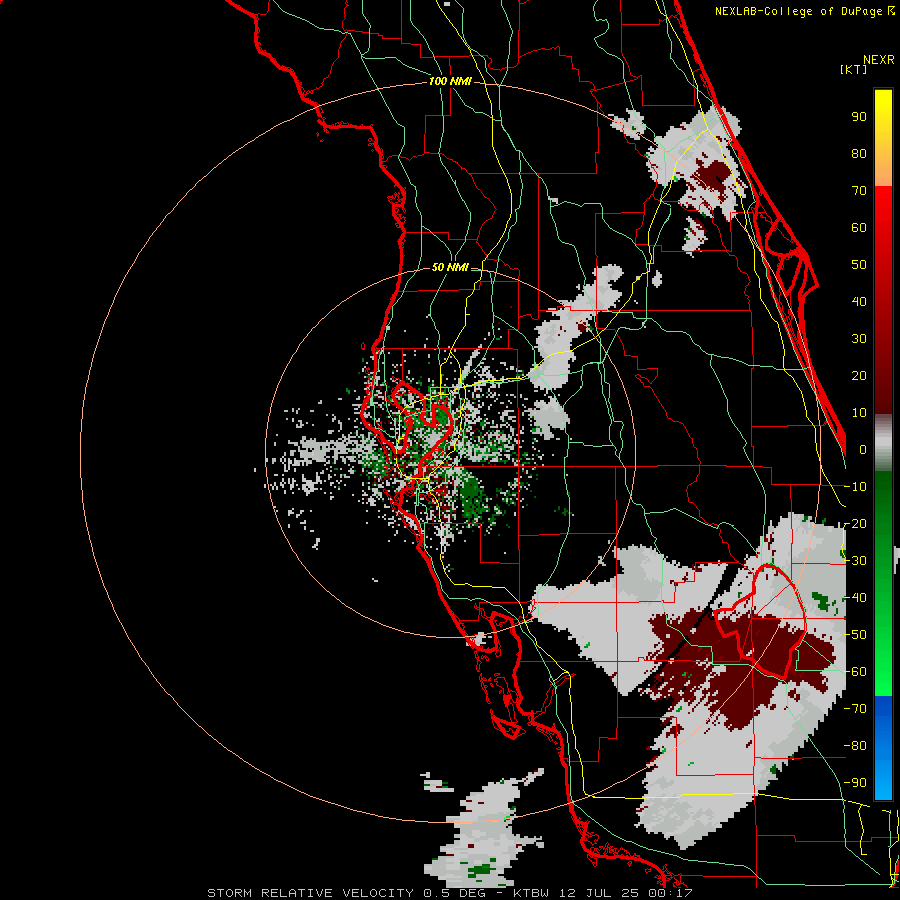Click the blue band of the color bar
This screenshot has height=900, width=900.
(883, 747)
